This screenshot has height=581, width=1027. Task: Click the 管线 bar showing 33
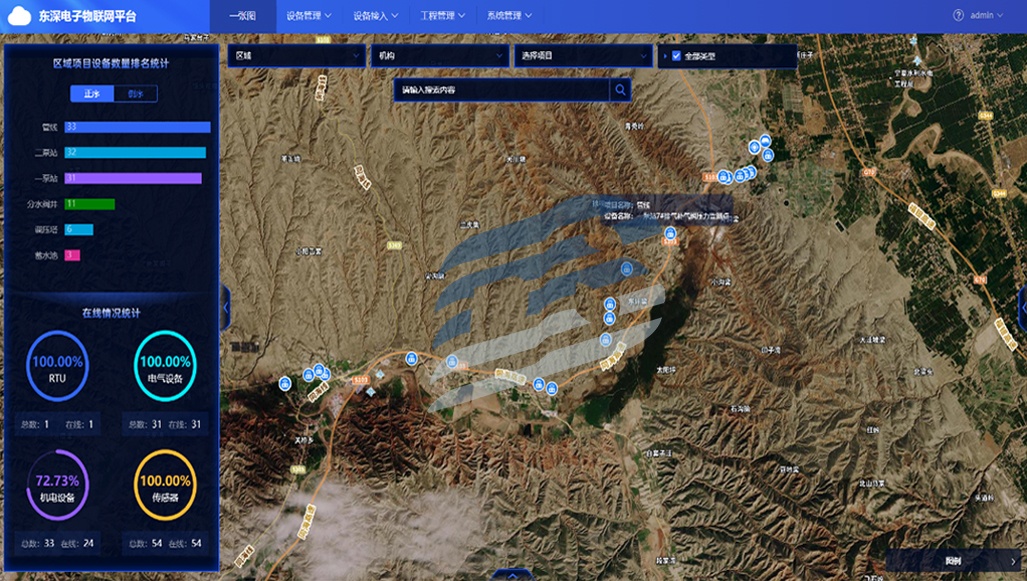137,127
